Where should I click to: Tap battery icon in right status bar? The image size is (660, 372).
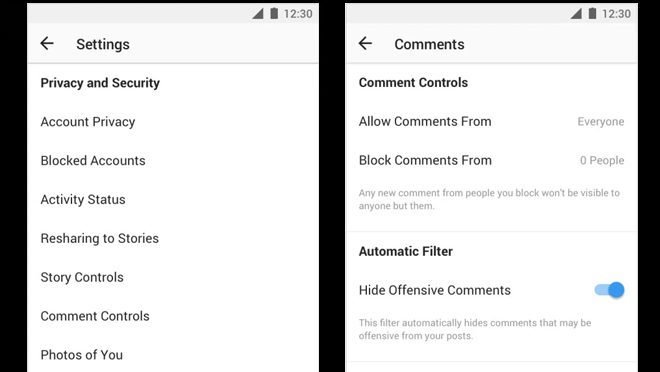592,13
